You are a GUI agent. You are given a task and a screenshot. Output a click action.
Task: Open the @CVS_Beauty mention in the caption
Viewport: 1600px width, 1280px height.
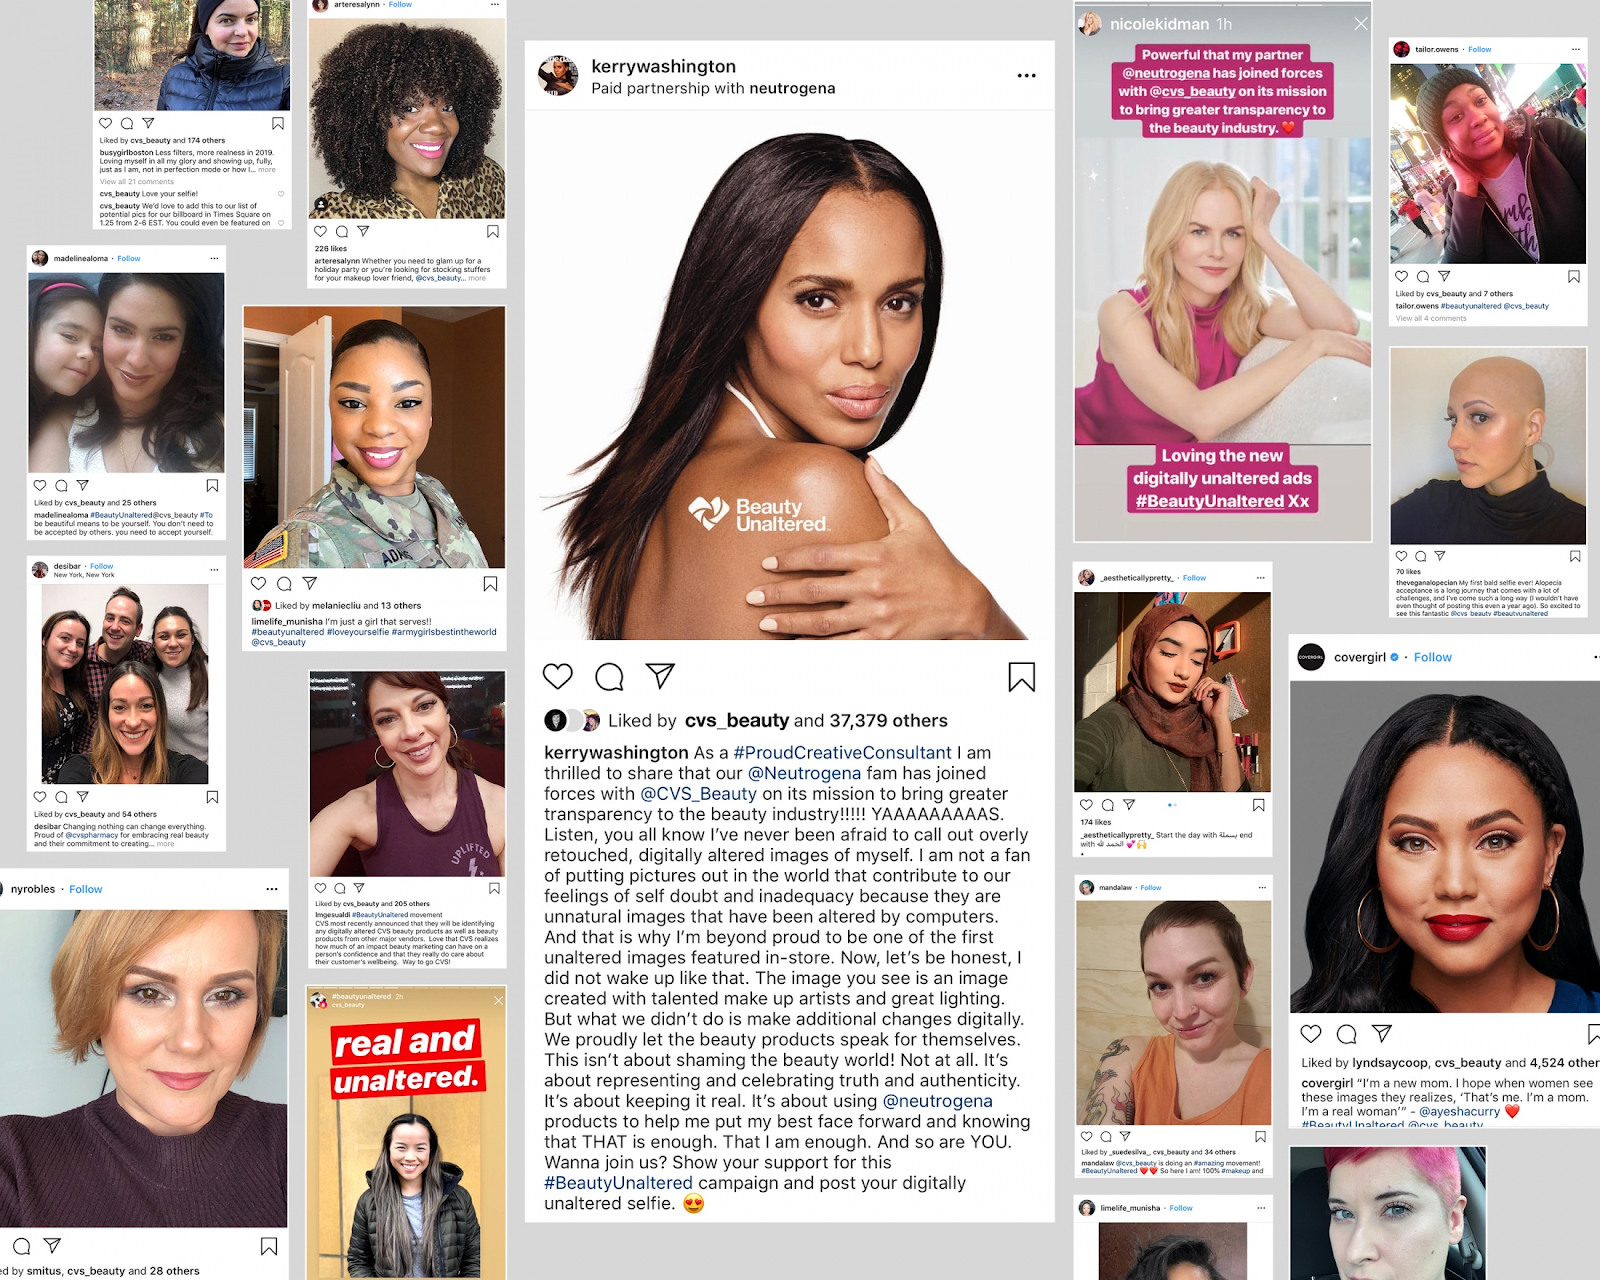699,794
